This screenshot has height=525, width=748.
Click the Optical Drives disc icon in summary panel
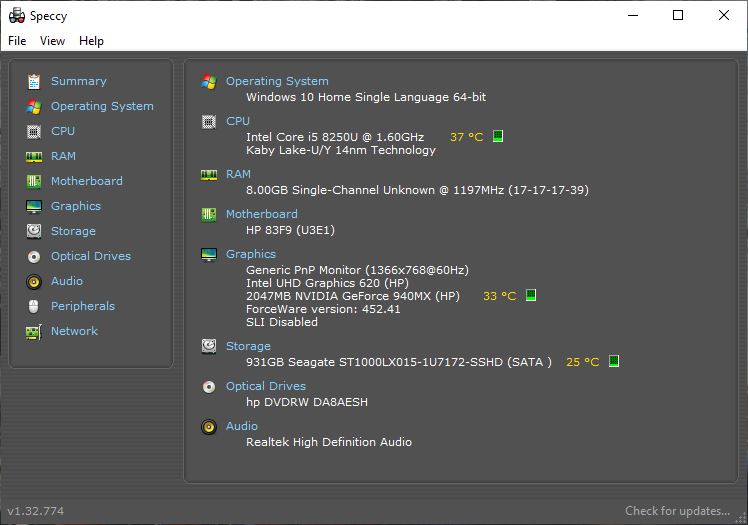[x=209, y=386]
